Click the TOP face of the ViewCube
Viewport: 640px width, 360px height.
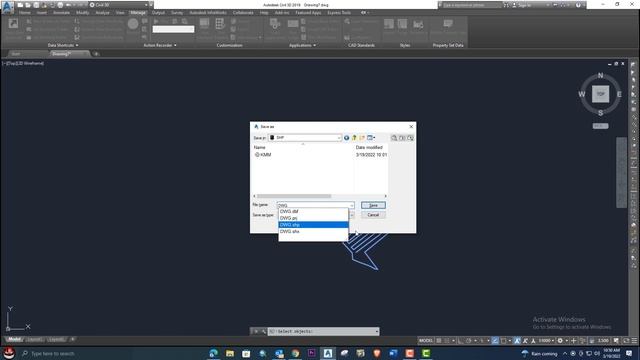[x=600, y=94]
